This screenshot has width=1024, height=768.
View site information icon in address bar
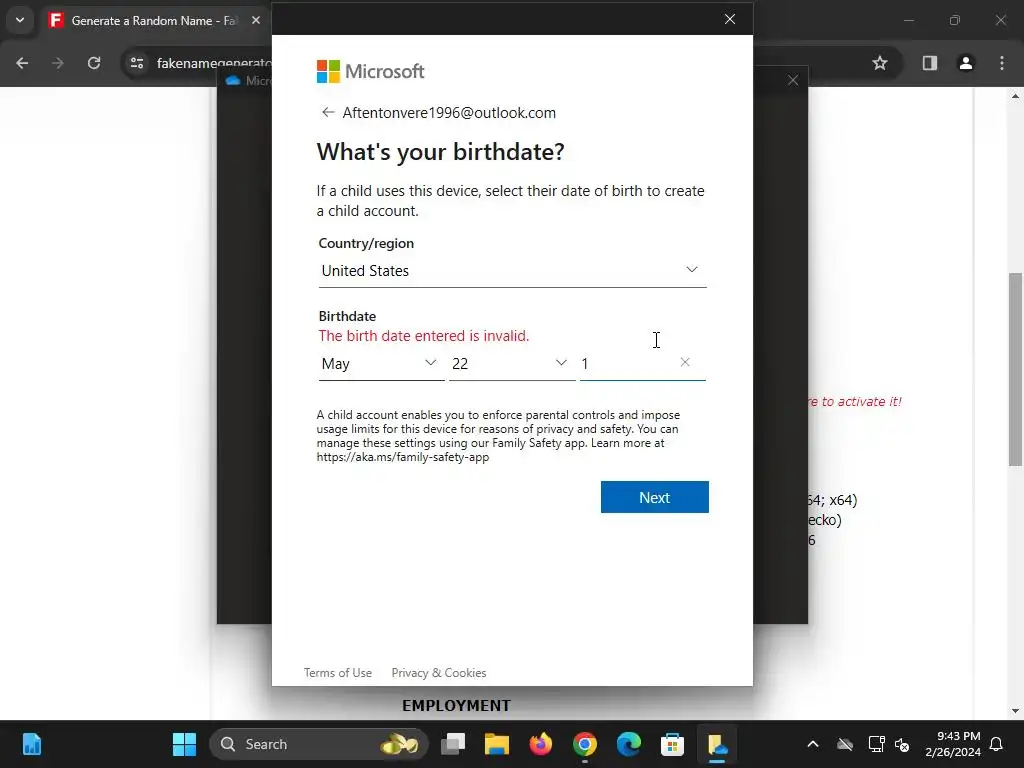click(x=137, y=63)
